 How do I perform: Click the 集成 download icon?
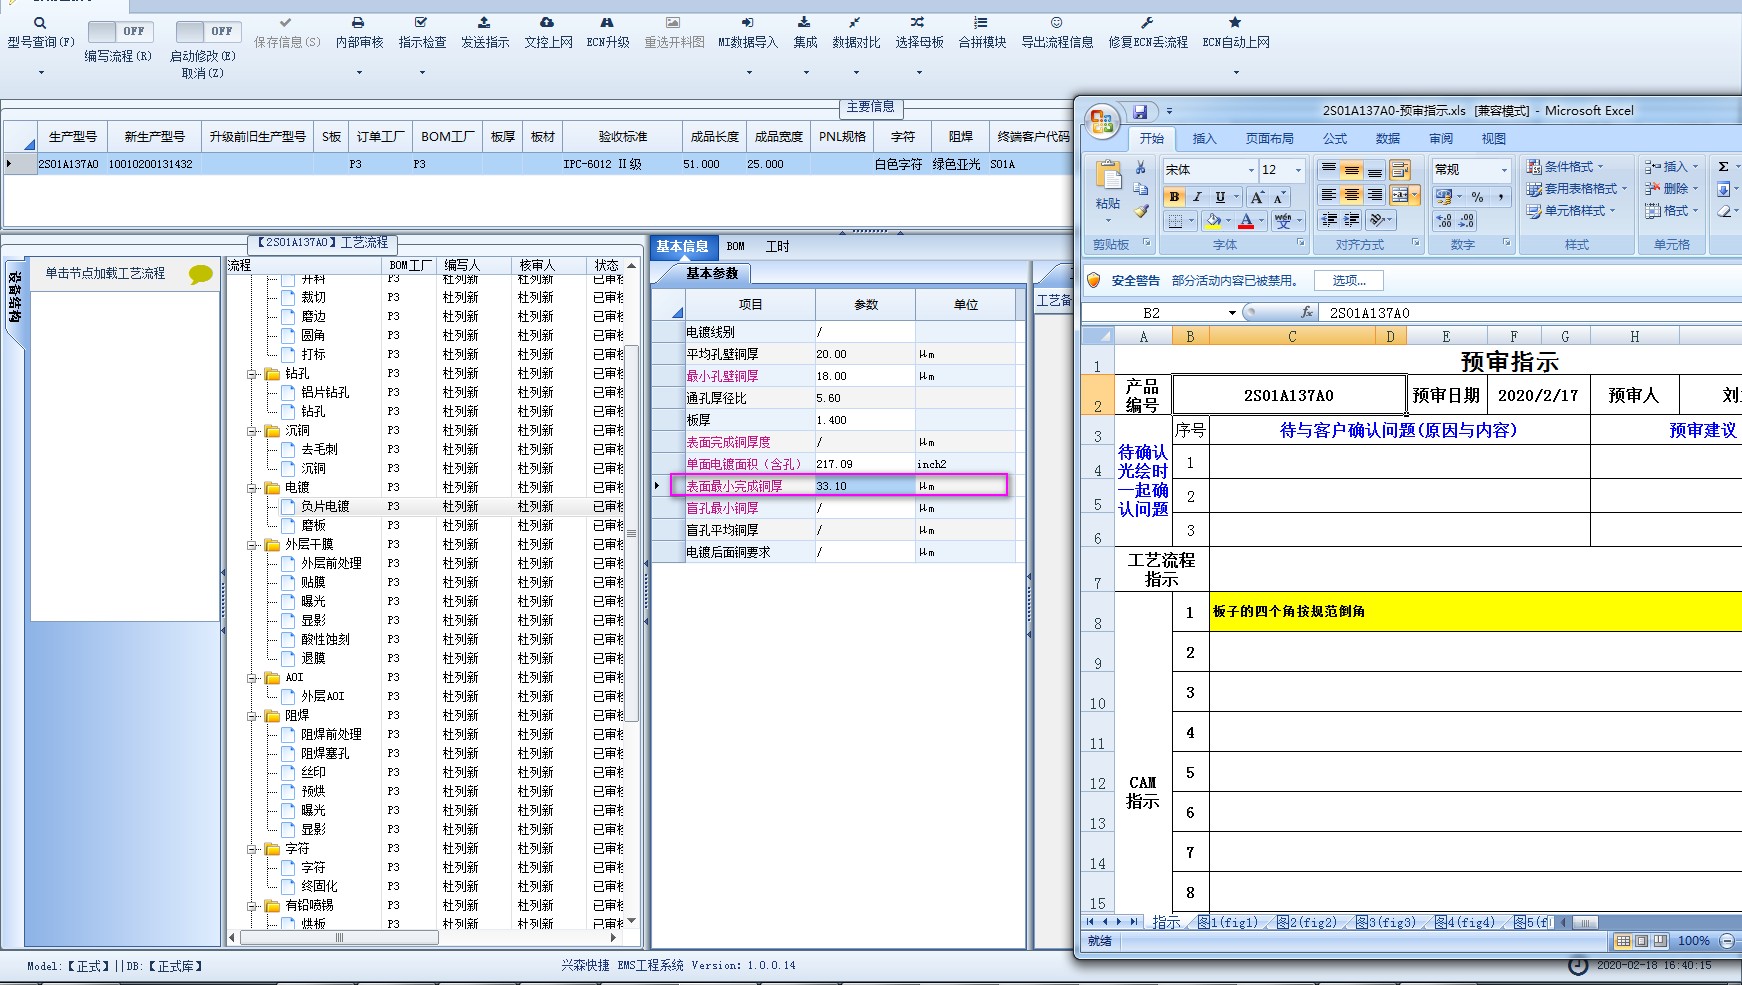coord(804,22)
